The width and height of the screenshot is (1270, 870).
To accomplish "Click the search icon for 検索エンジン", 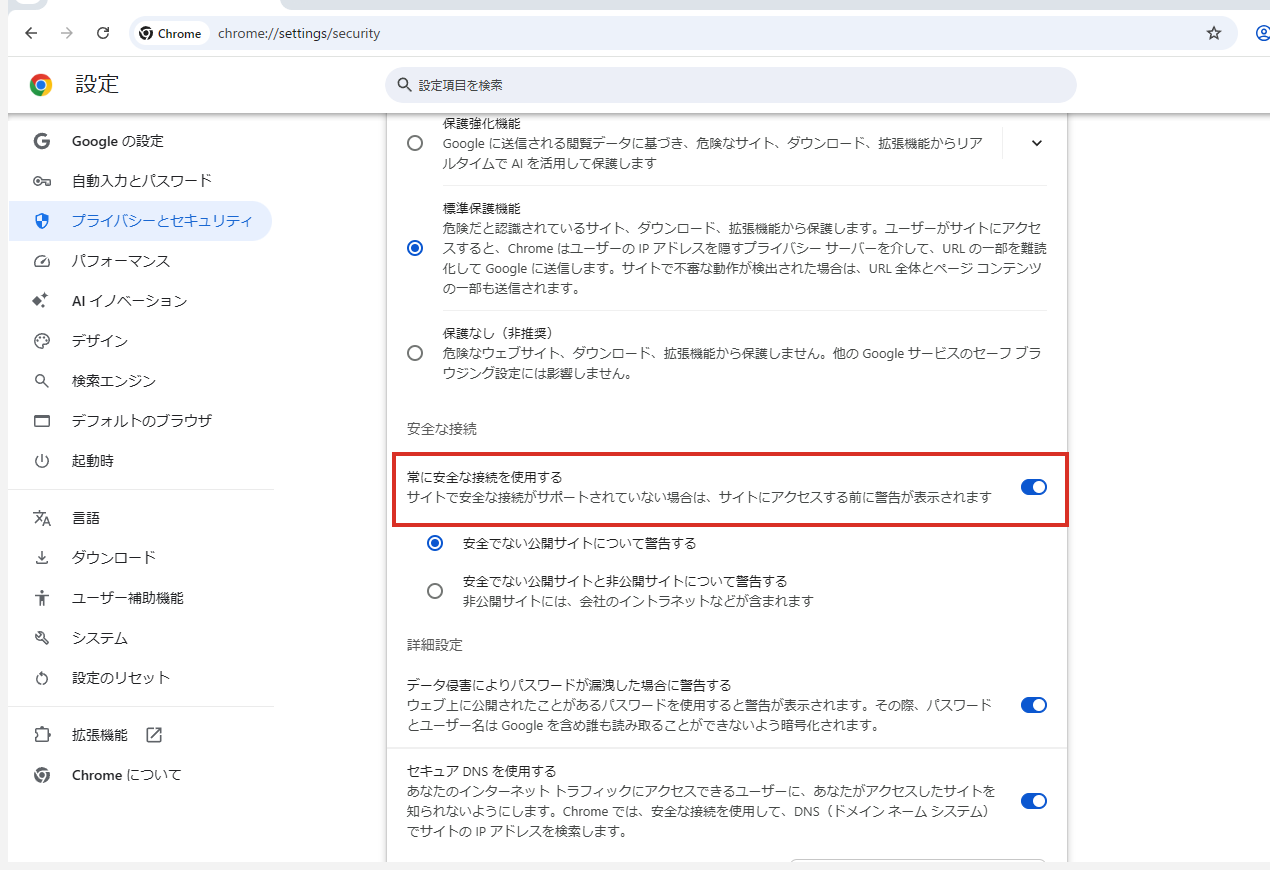I will (41, 381).
